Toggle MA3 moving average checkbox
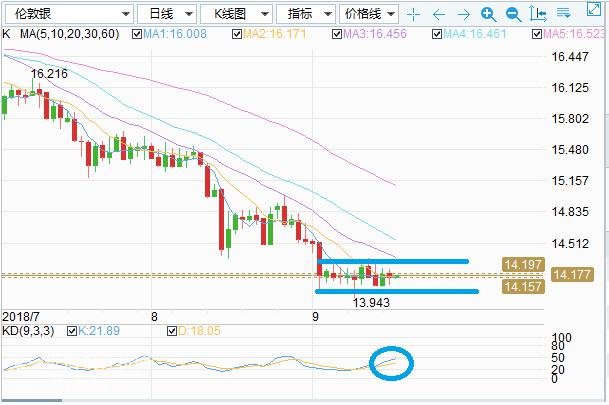Screen dimensions: 609x405 pos(337,34)
